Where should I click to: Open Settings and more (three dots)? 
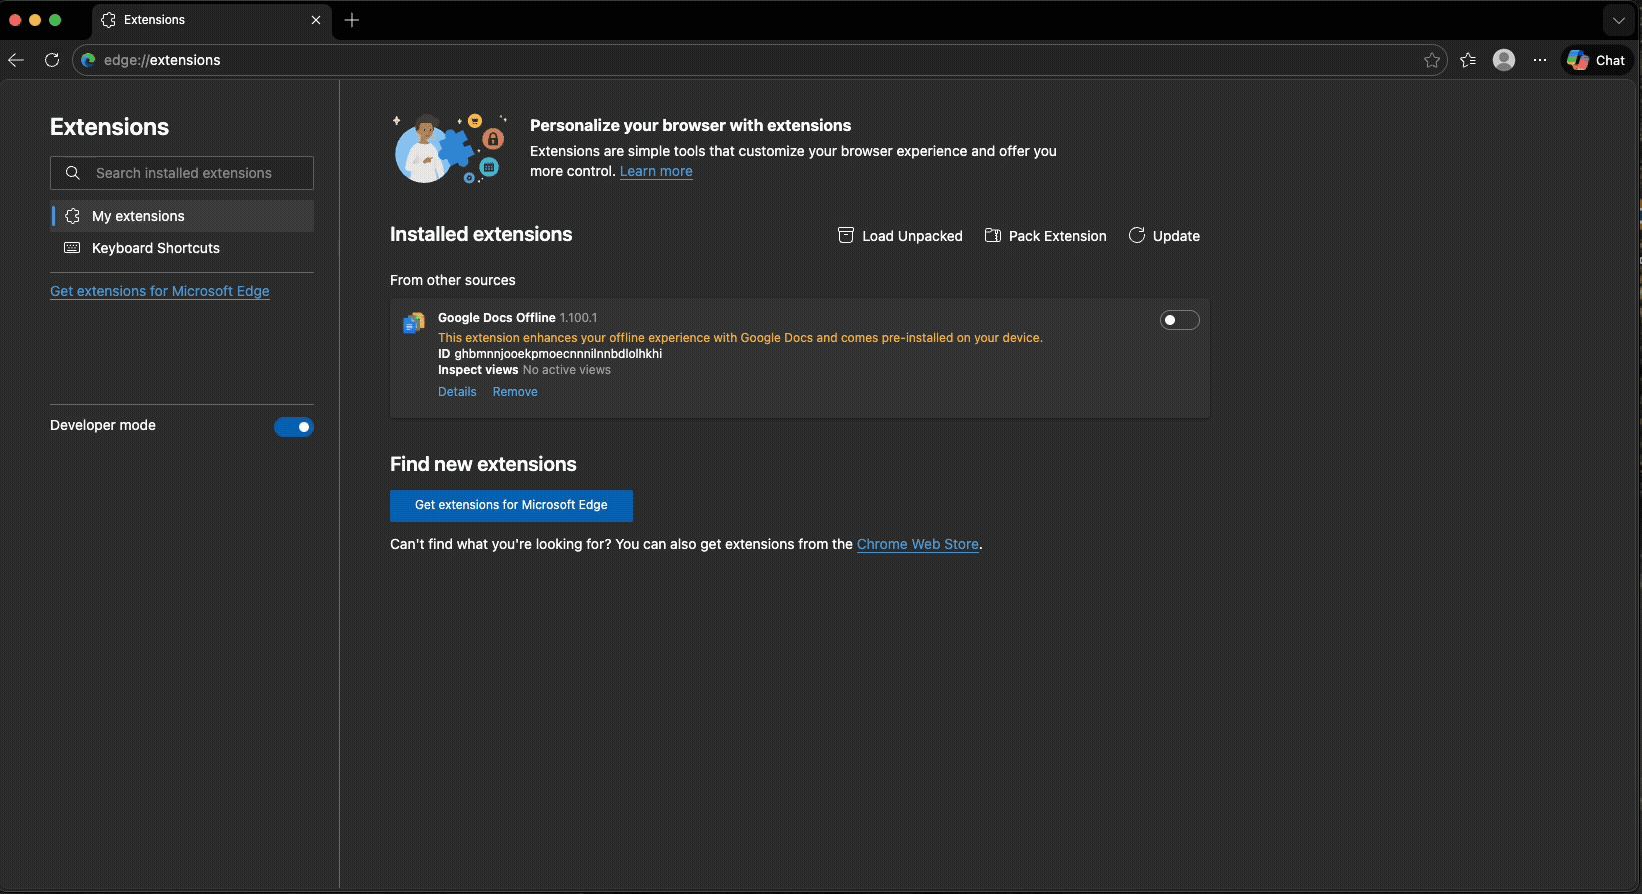tap(1540, 60)
